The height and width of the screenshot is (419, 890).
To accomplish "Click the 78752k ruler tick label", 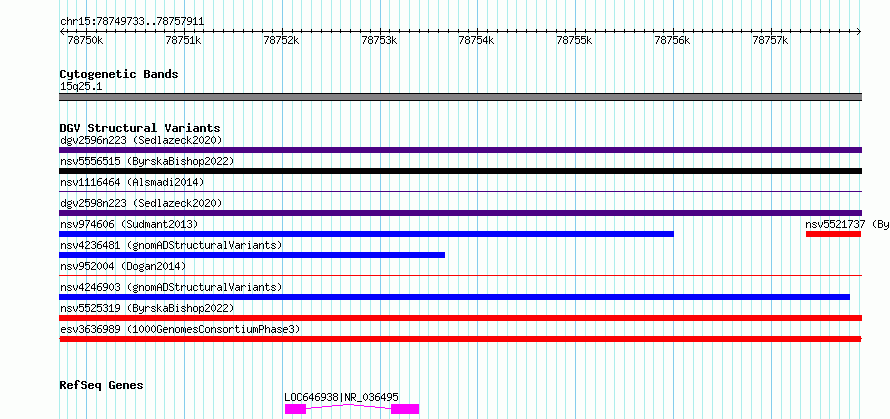I will 282,40.
